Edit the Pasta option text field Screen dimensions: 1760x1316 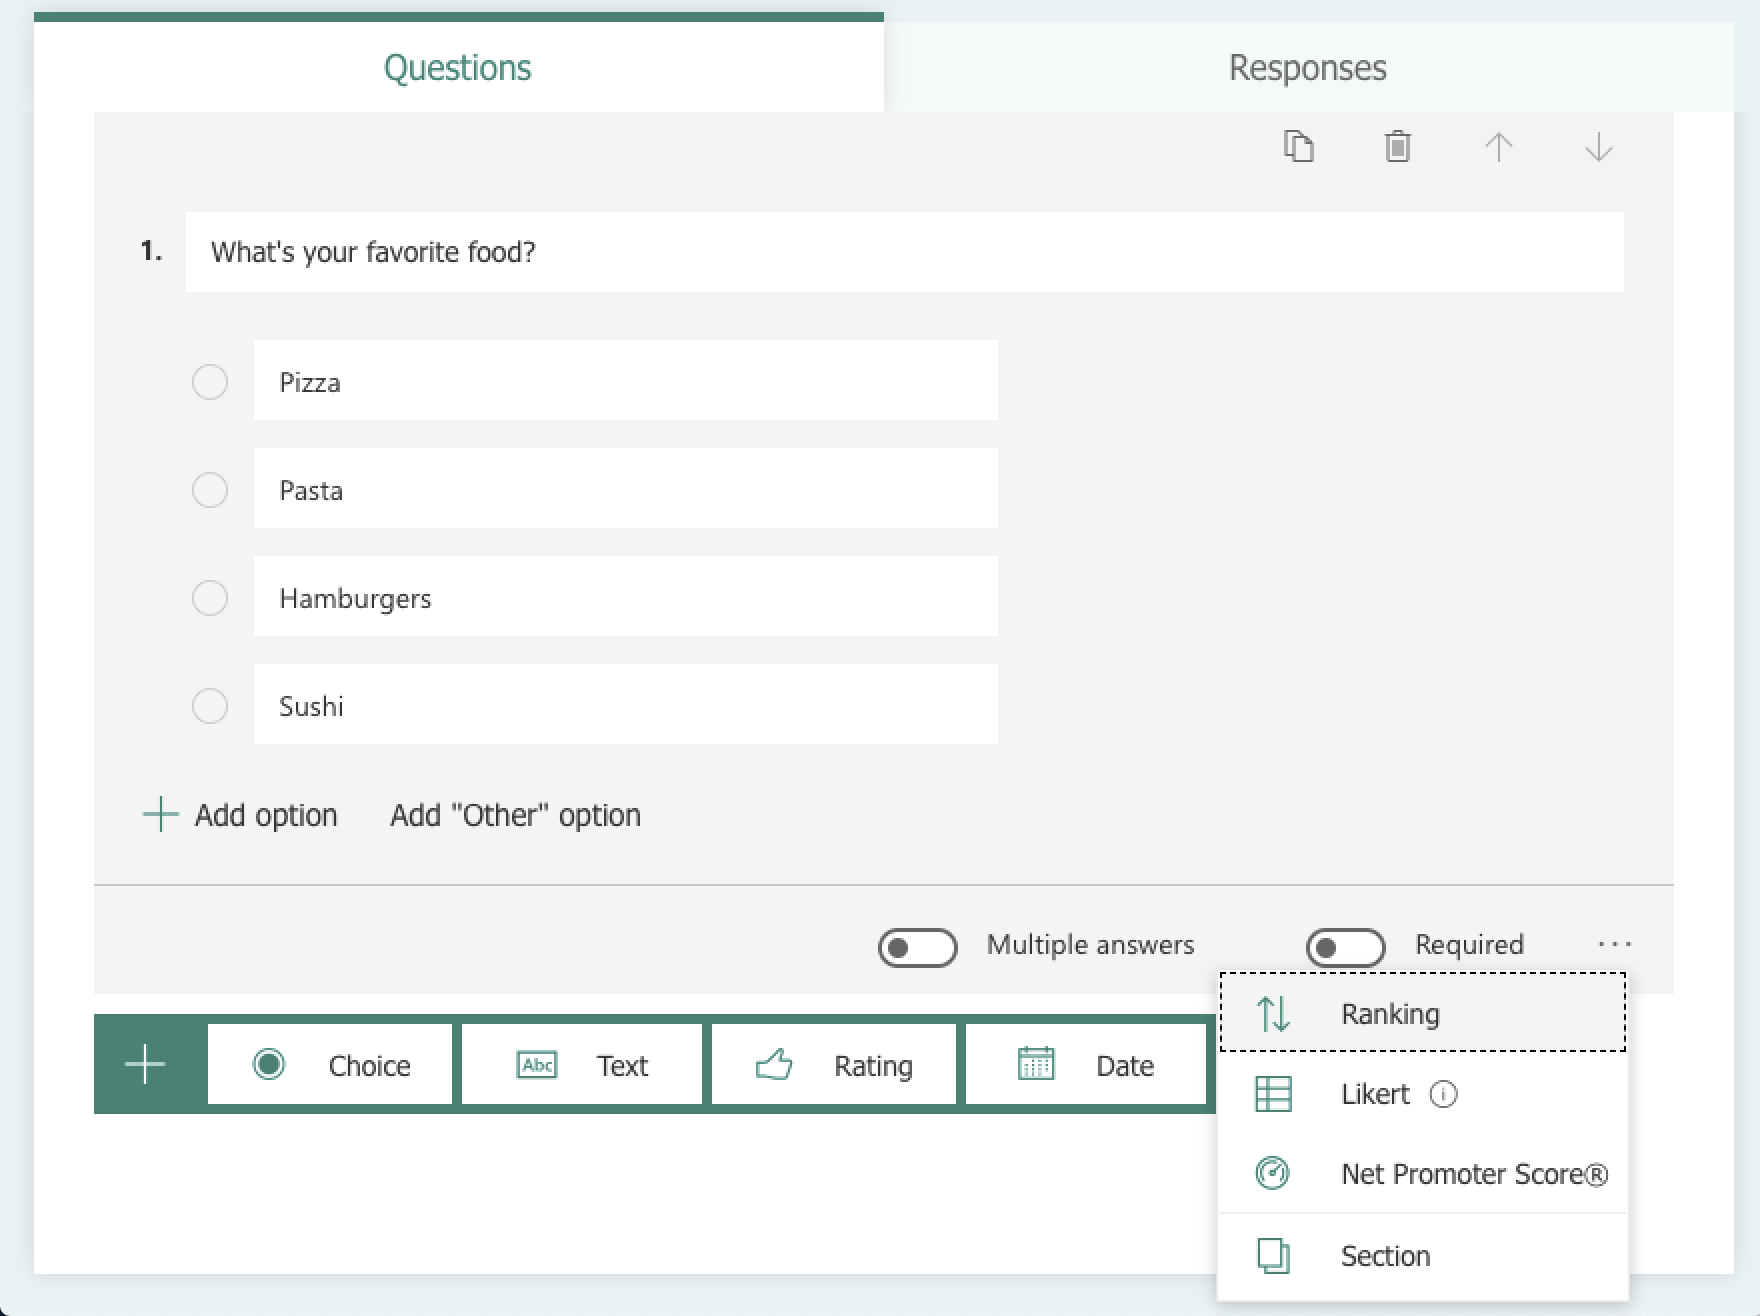click(x=626, y=488)
